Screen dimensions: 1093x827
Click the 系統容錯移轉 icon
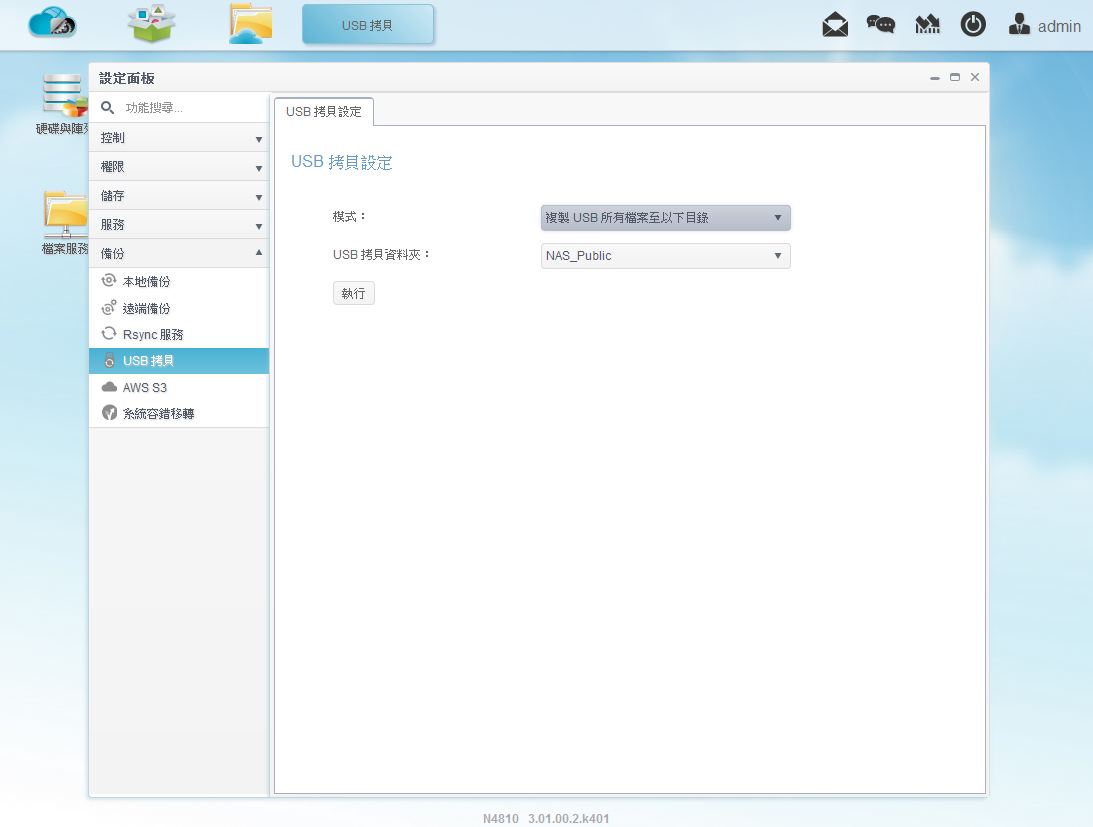109,413
